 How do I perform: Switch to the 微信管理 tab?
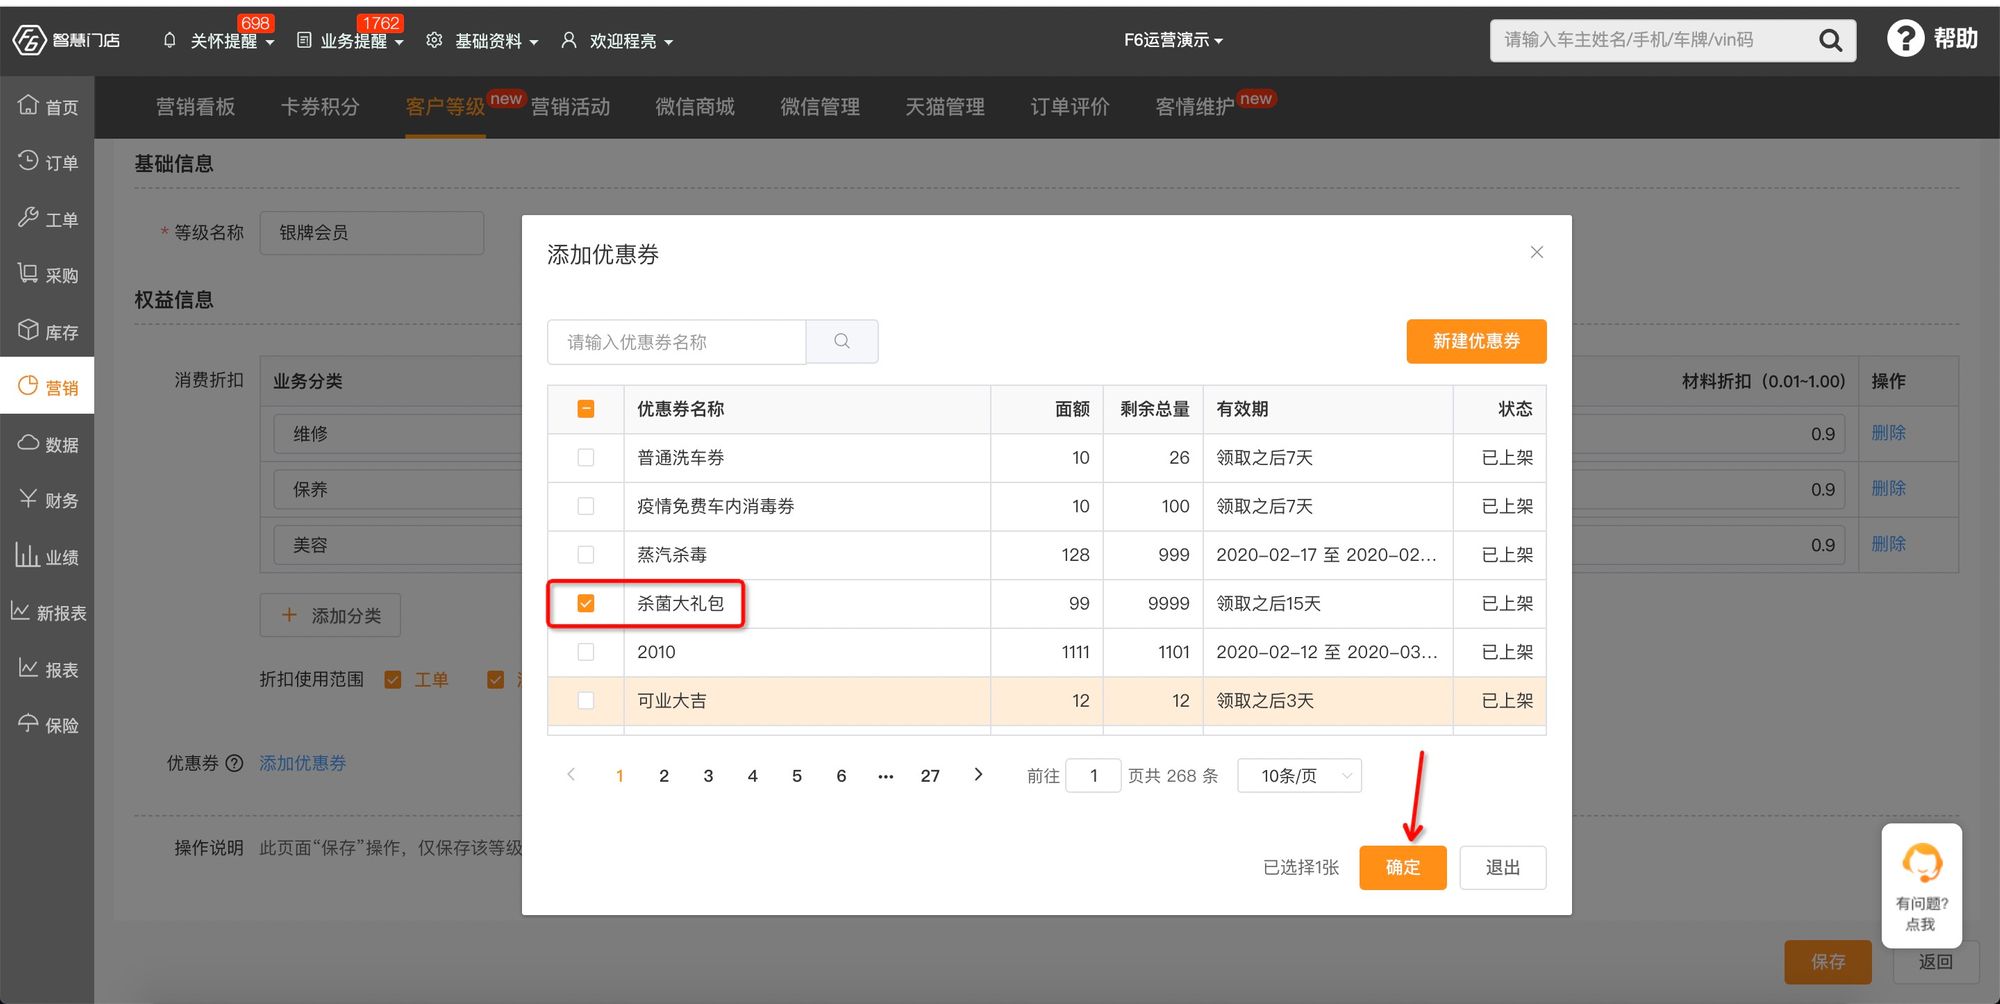coord(820,107)
